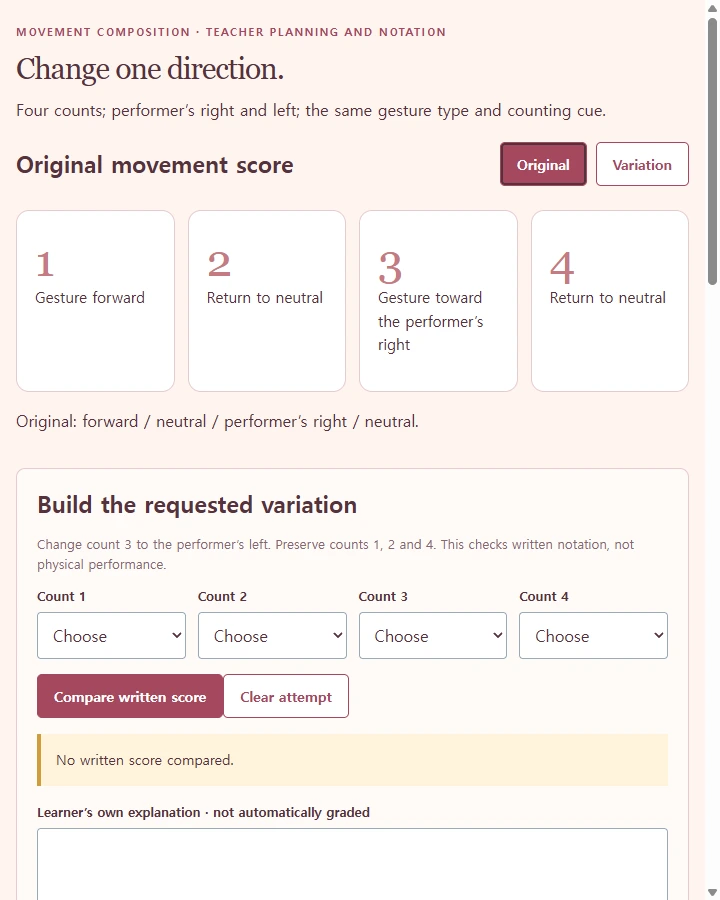Viewport: 720px width, 900px height.
Task: Click 'Original movement score' heading
Action: click(x=155, y=165)
